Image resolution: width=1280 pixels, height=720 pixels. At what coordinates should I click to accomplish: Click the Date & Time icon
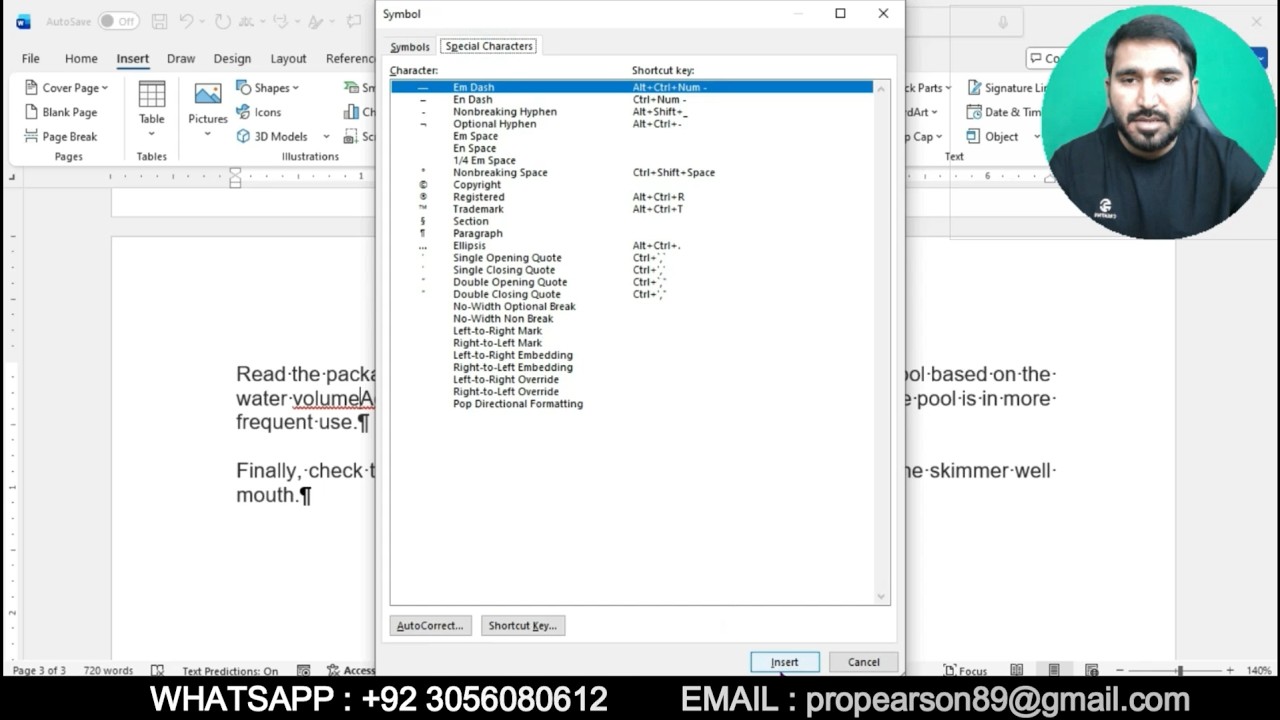point(975,112)
